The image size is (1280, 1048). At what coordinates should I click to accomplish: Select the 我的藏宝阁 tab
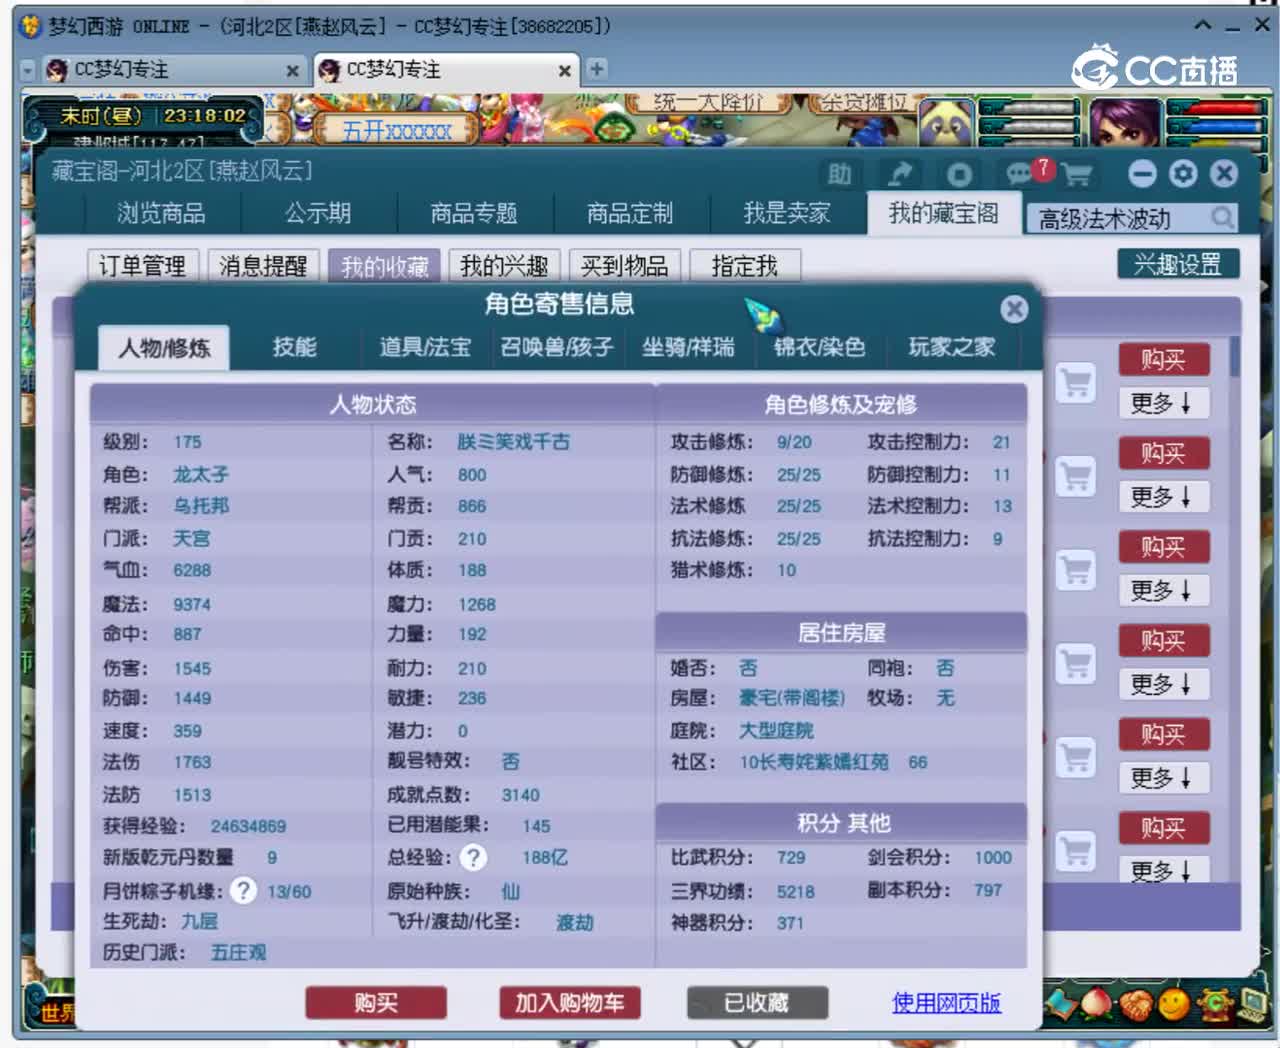click(944, 213)
